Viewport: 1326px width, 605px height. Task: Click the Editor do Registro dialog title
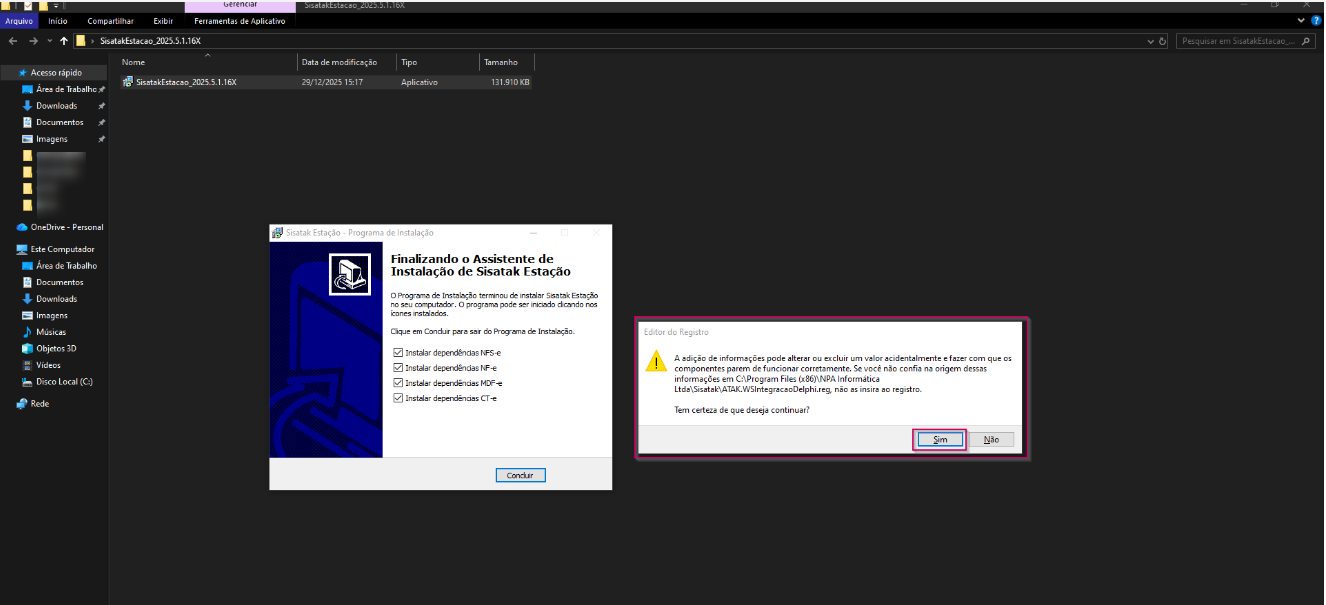(676, 331)
